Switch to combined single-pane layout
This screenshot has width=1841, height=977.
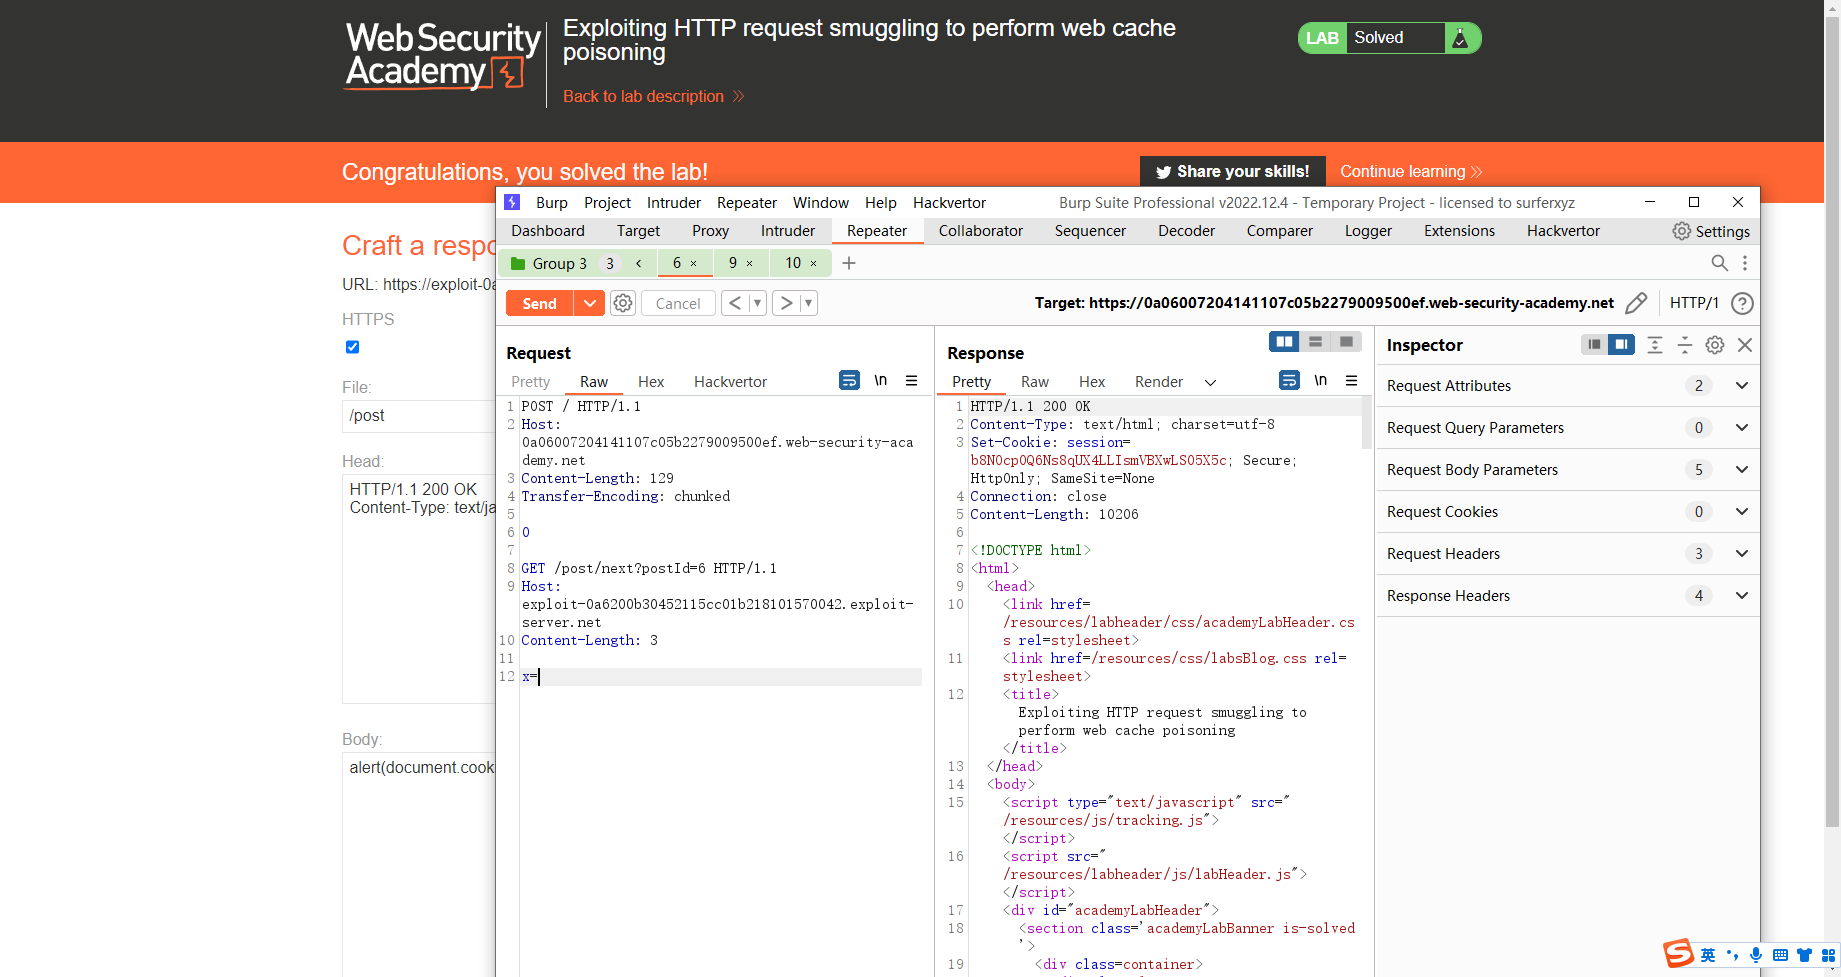click(x=1346, y=342)
